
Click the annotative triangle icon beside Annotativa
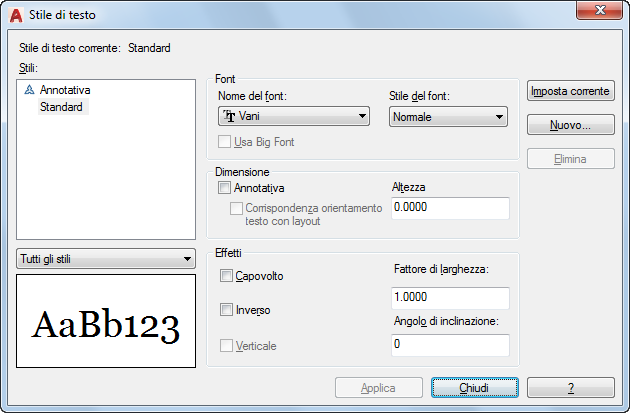[28, 90]
